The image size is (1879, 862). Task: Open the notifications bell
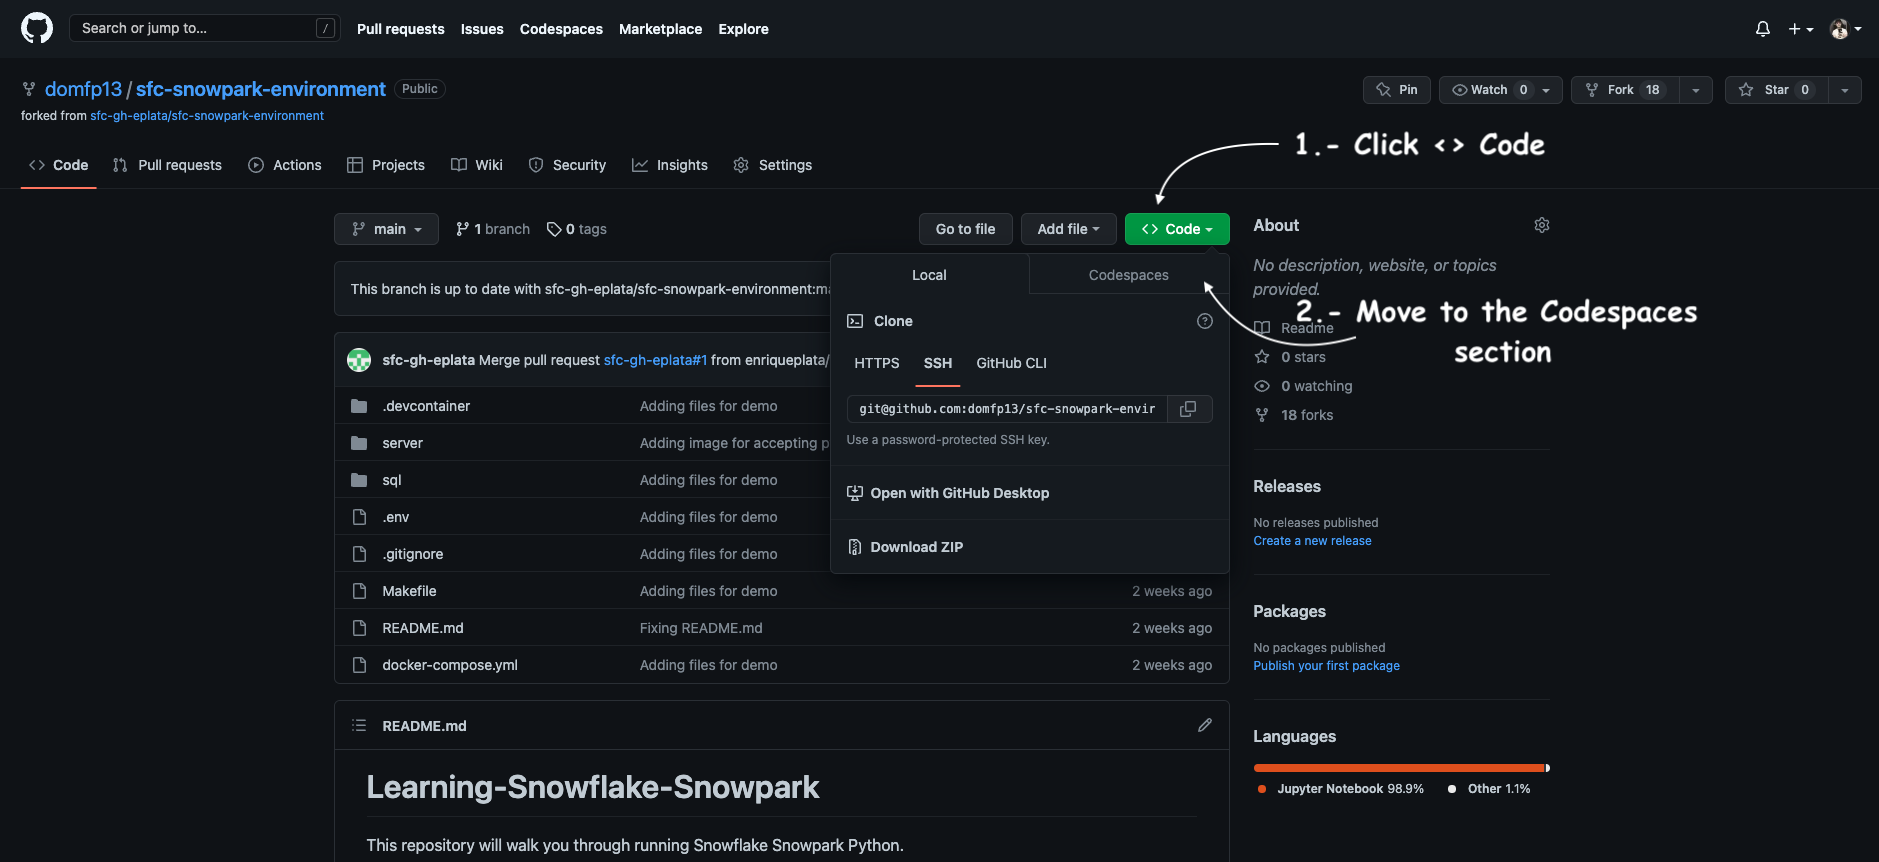pos(1763,29)
